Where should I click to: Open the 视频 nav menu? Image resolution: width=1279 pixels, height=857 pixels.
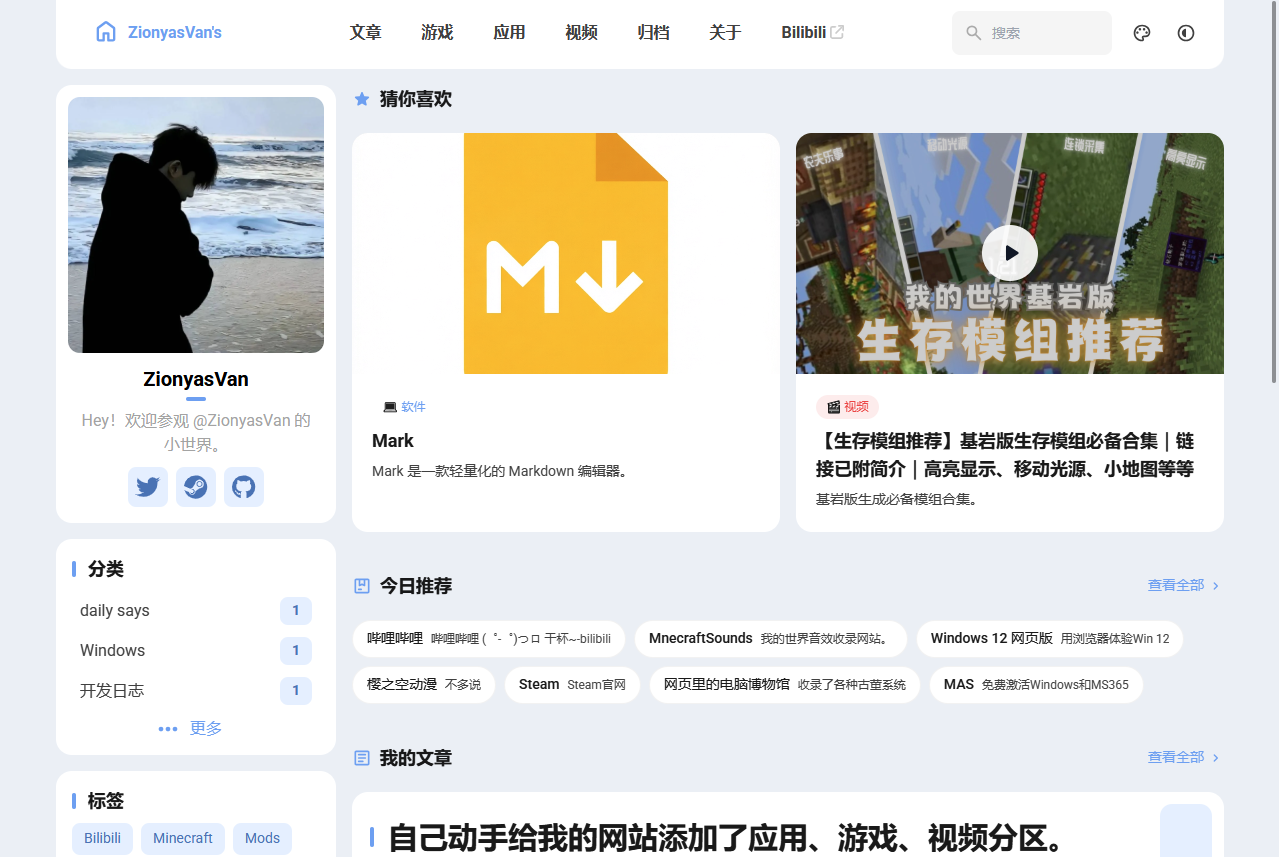click(x=582, y=33)
